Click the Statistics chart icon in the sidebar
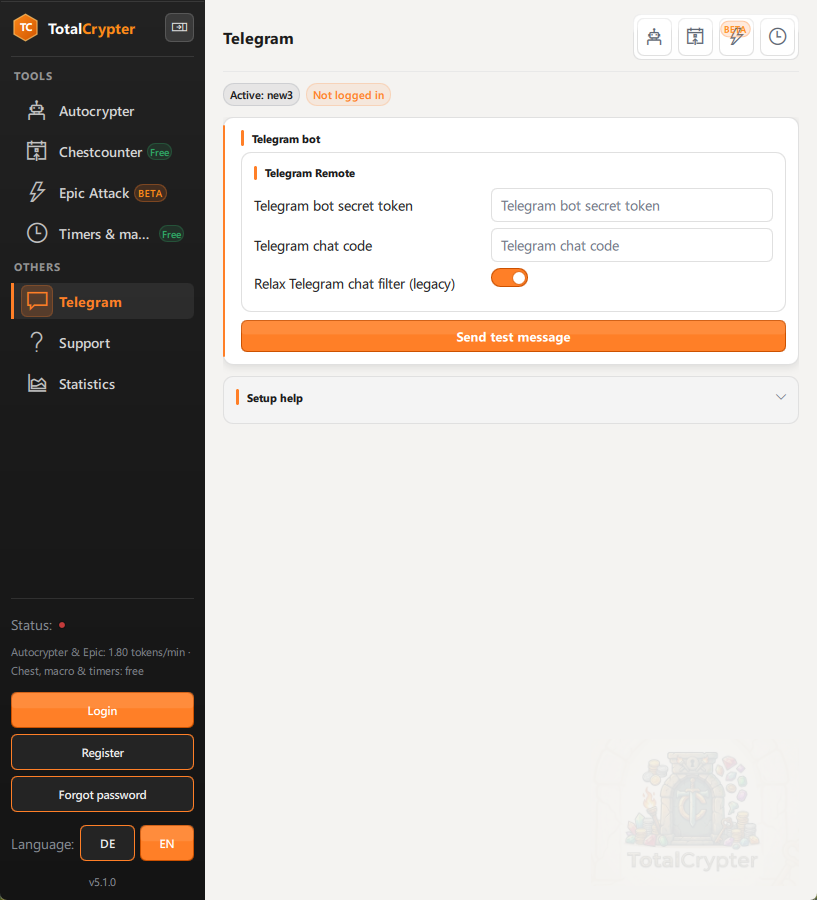817x900 pixels. [x=37, y=383]
